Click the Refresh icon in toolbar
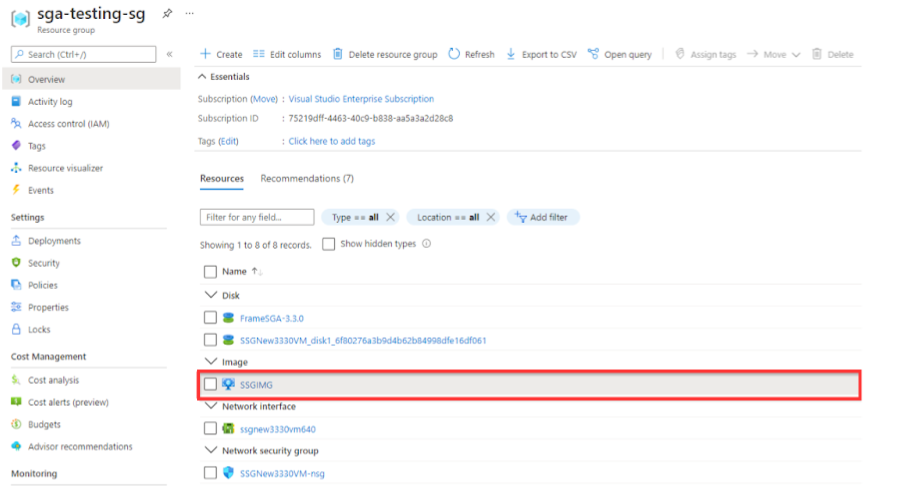The image size is (912, 499). [454, 54]
